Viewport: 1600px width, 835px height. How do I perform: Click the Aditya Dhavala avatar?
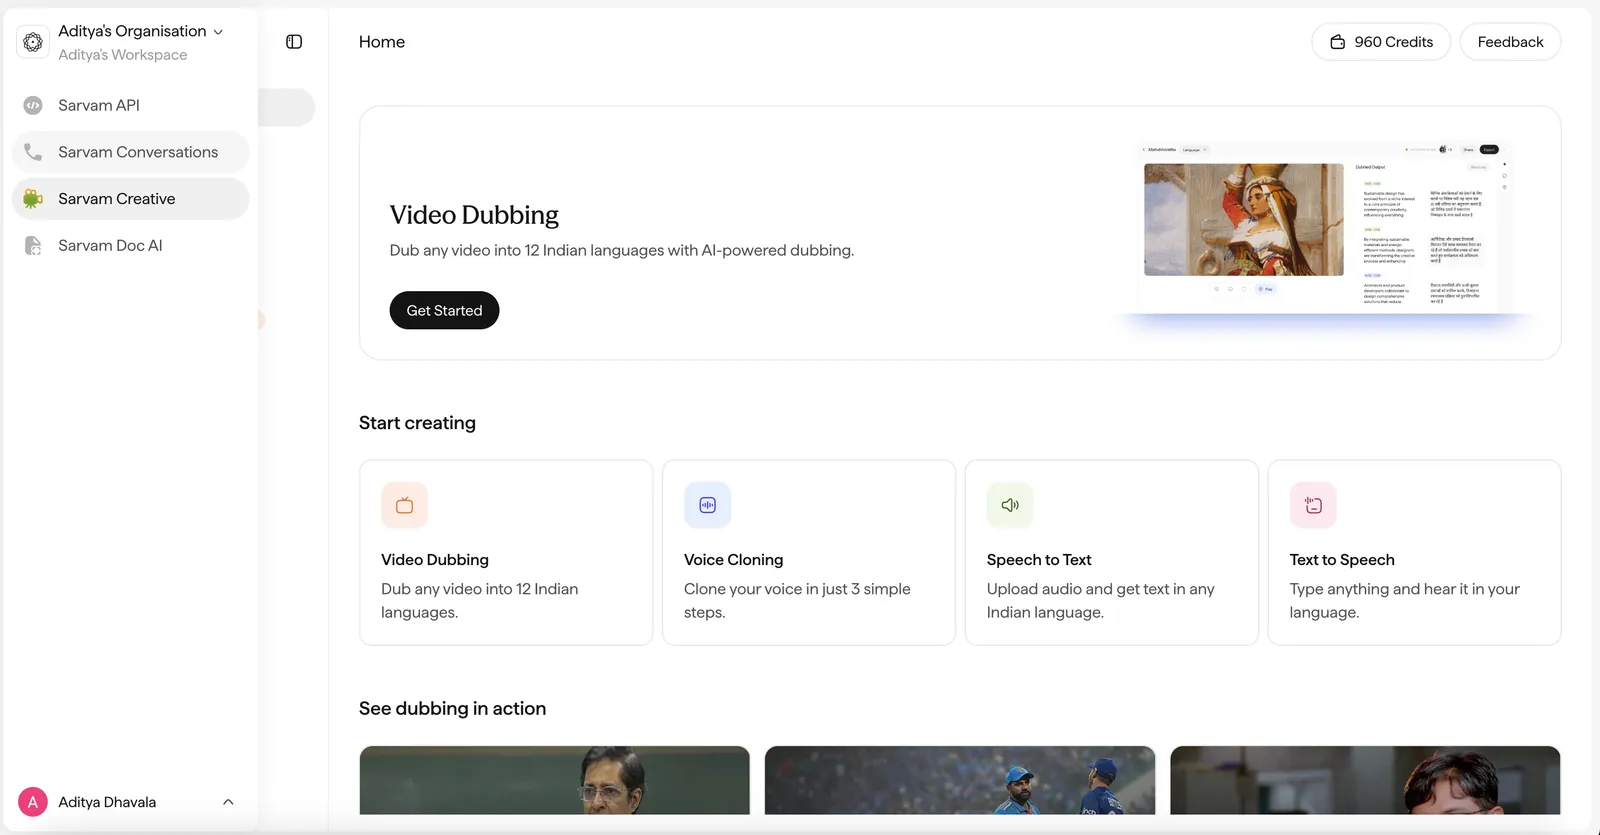pyautogui.click(x=33, y=802)
